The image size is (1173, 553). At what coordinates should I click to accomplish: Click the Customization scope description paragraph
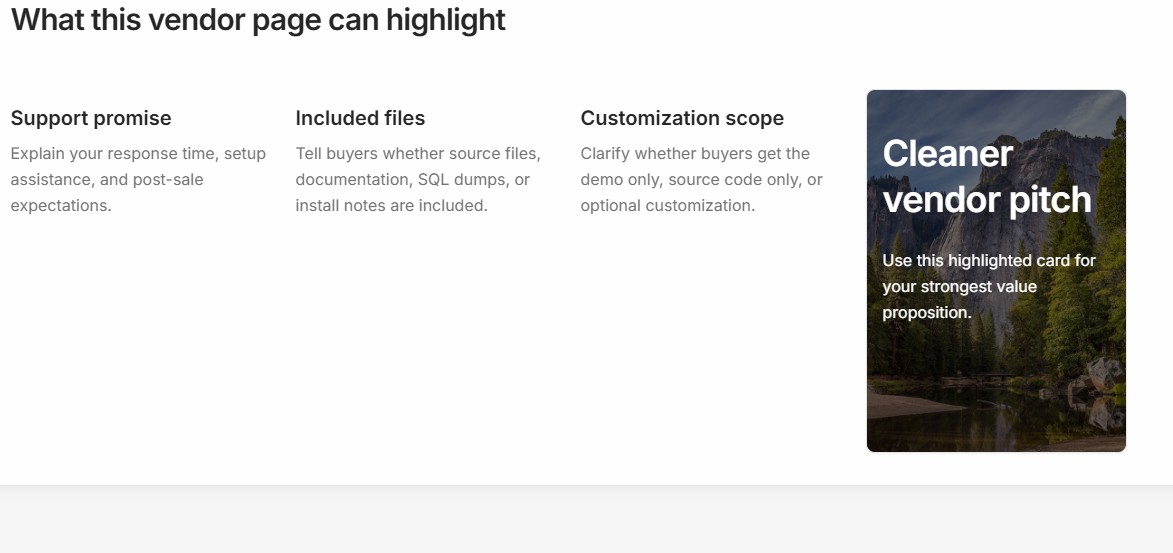pos(701,180)
